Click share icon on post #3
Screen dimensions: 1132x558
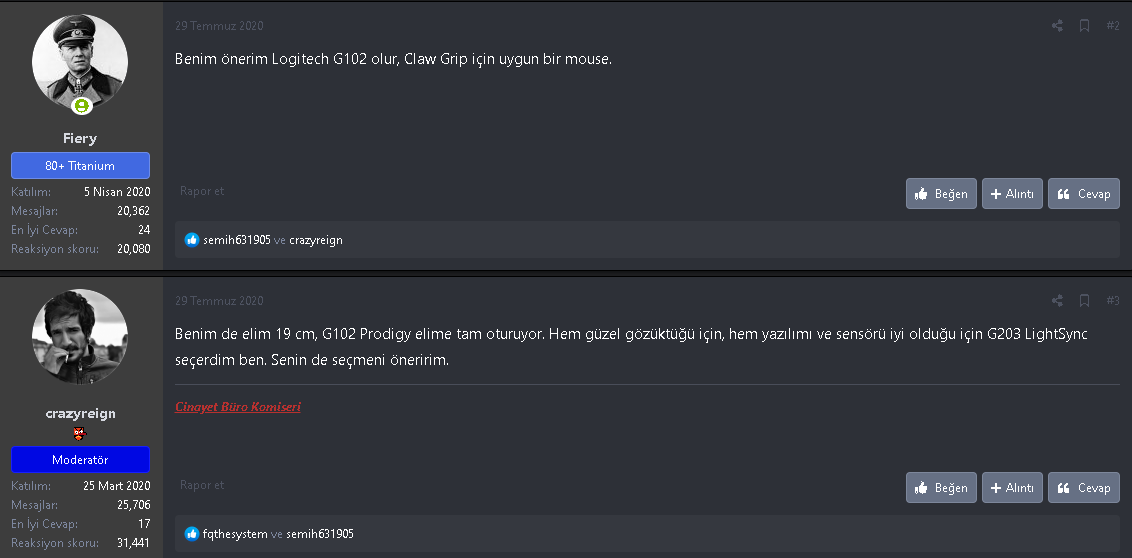point(1057,301)
